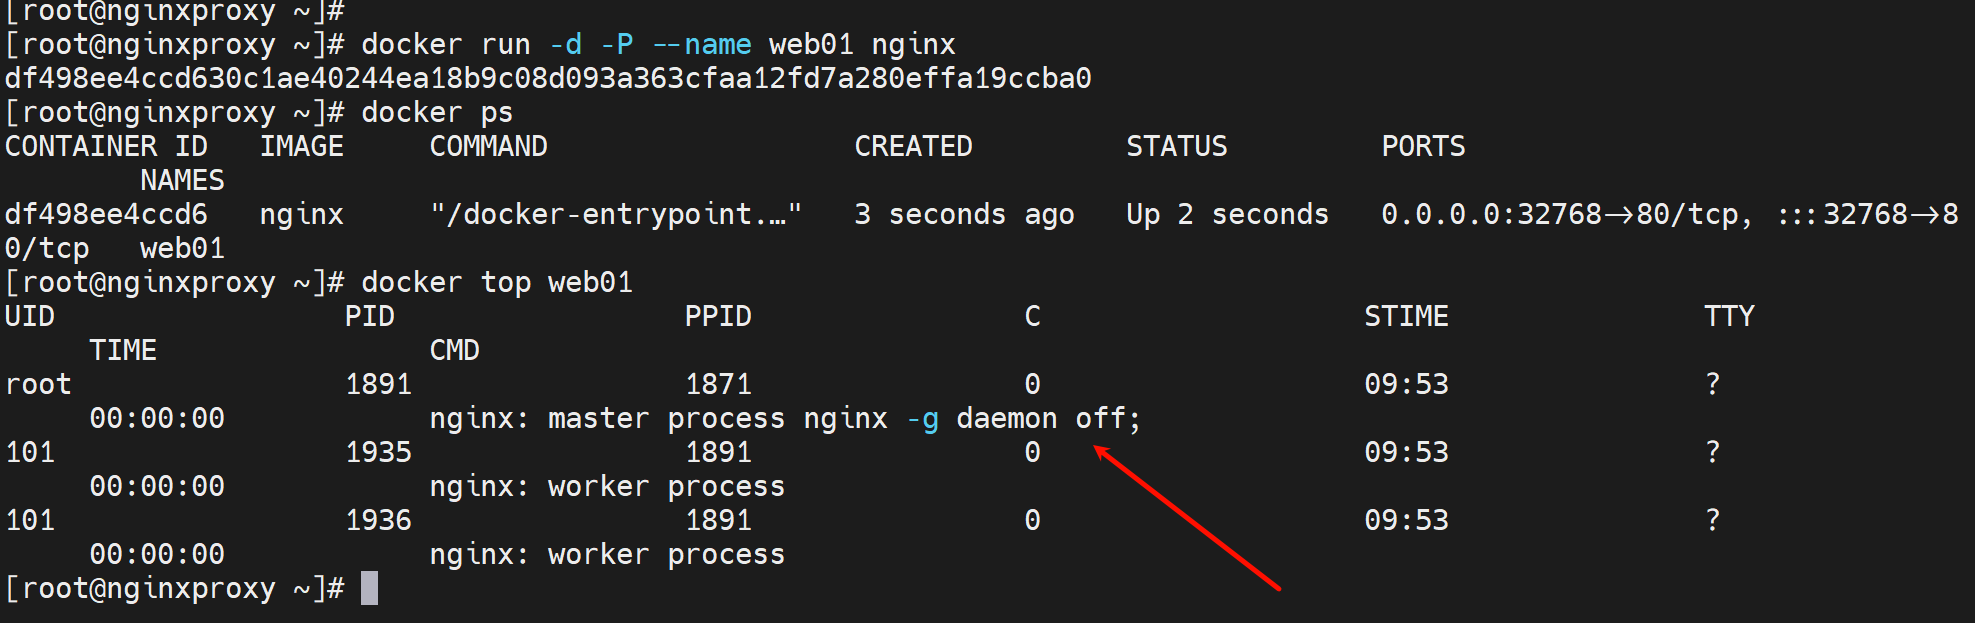Click the CONTAINER ID column header

tap(106, 146)
